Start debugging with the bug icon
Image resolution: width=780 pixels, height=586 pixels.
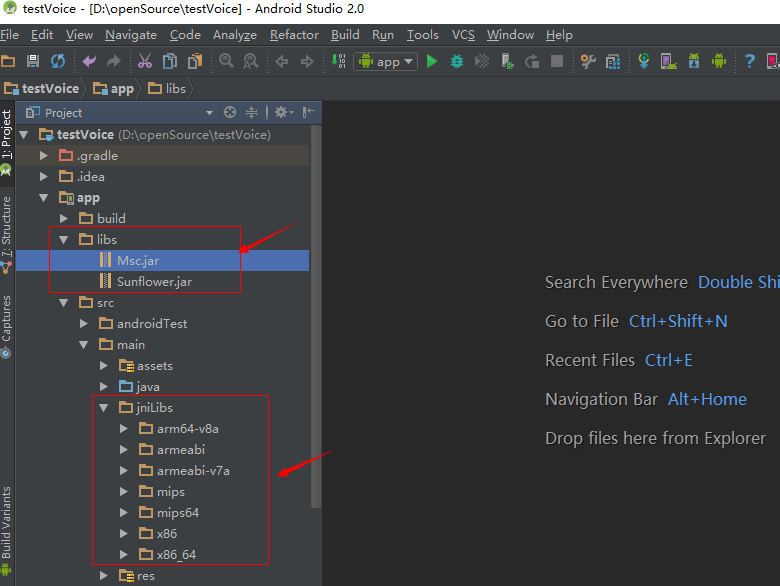pos(457,62)
